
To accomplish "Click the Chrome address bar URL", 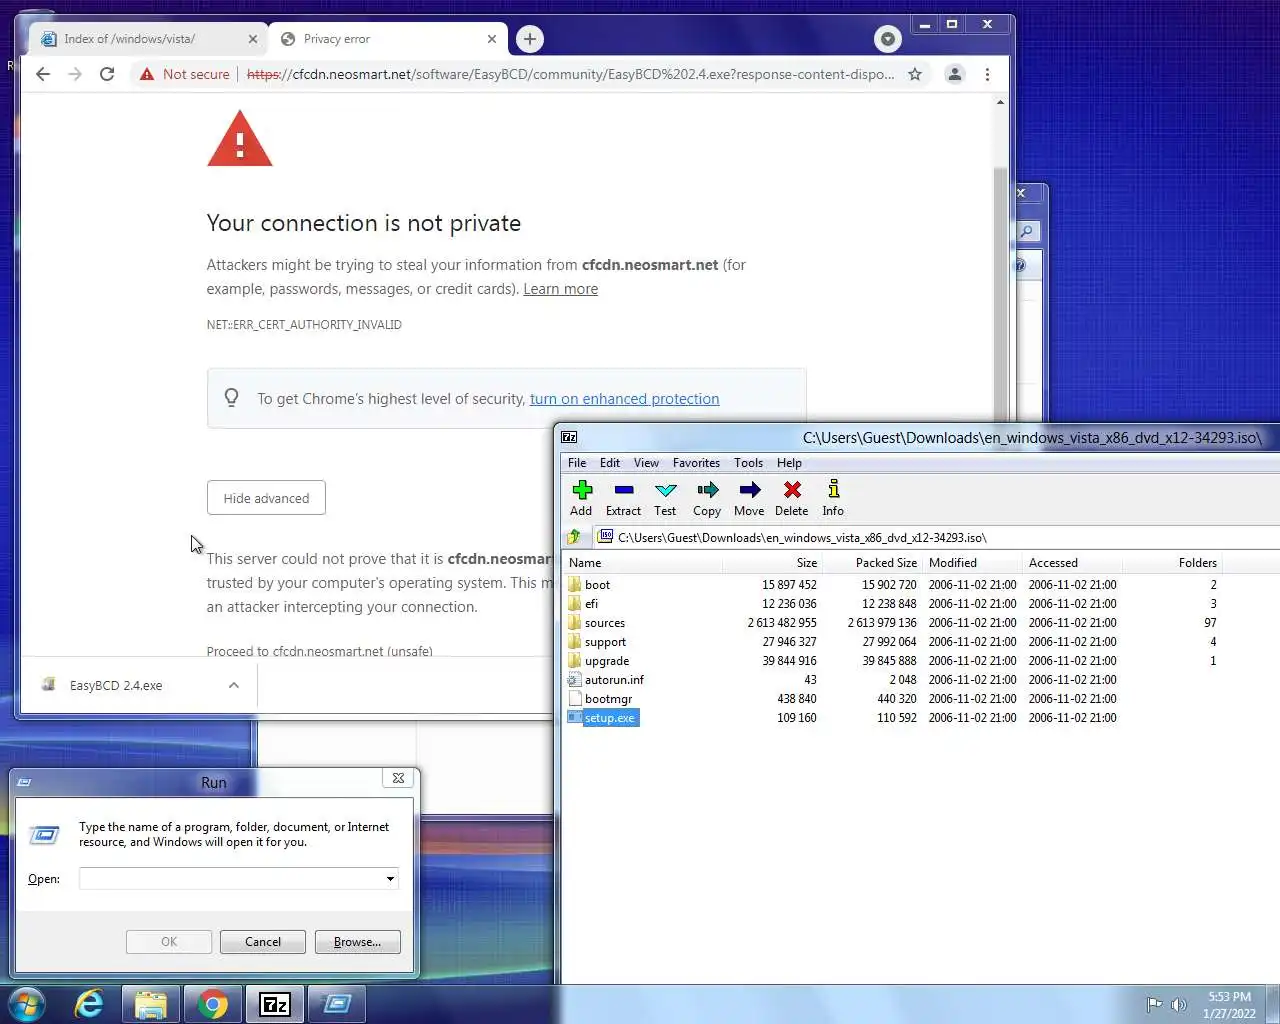I will (x=570, y=74).
